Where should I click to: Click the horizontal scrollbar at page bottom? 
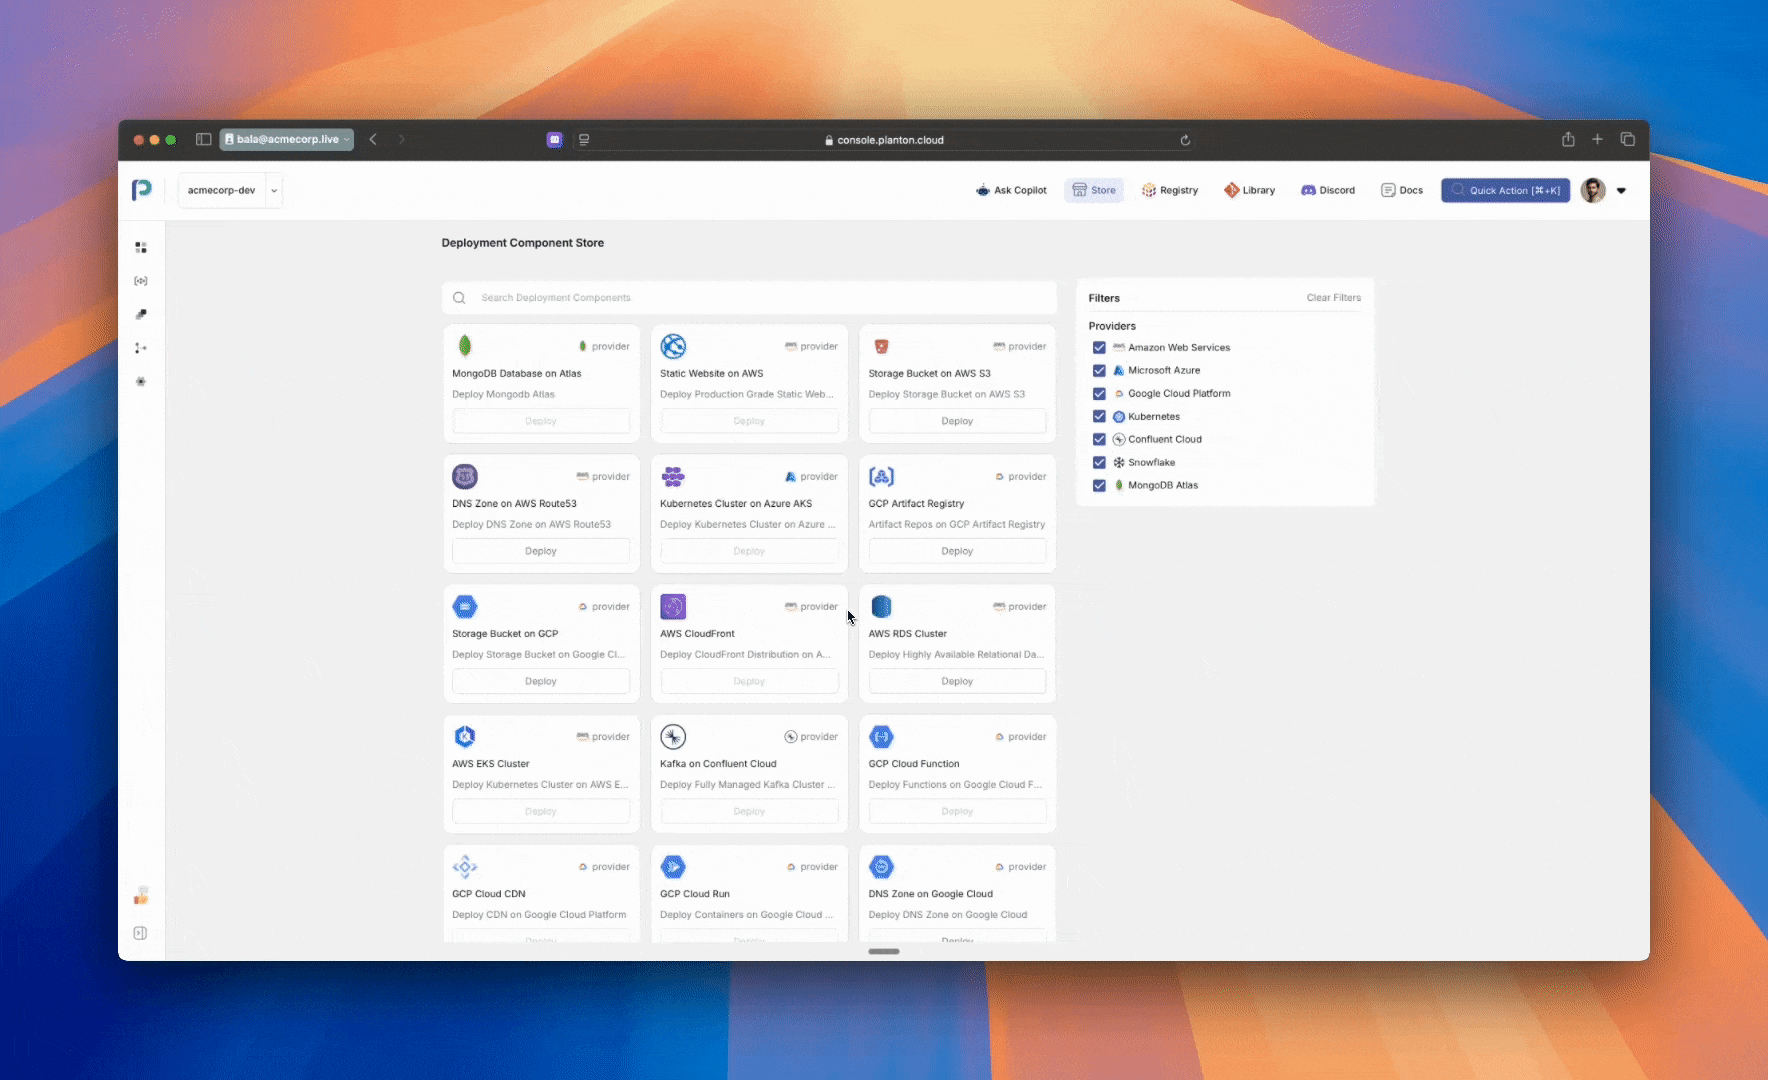pos(884,951)
